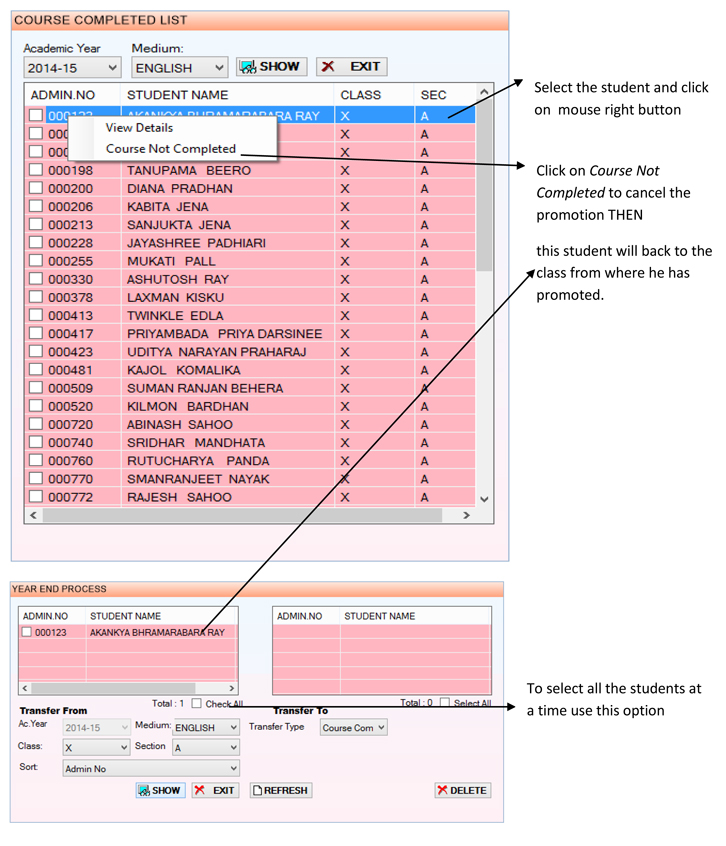Image resolution: width=726 pixels, height=846 pixels.
Task: Open the Section A dropdown
Action: [x=206, y=747]
